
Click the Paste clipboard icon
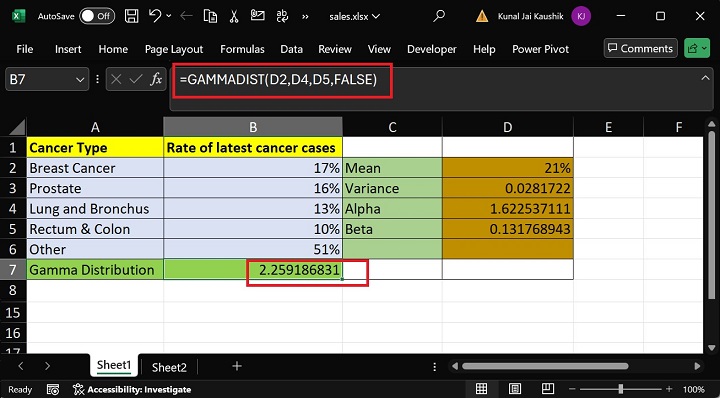click(210, 17)
